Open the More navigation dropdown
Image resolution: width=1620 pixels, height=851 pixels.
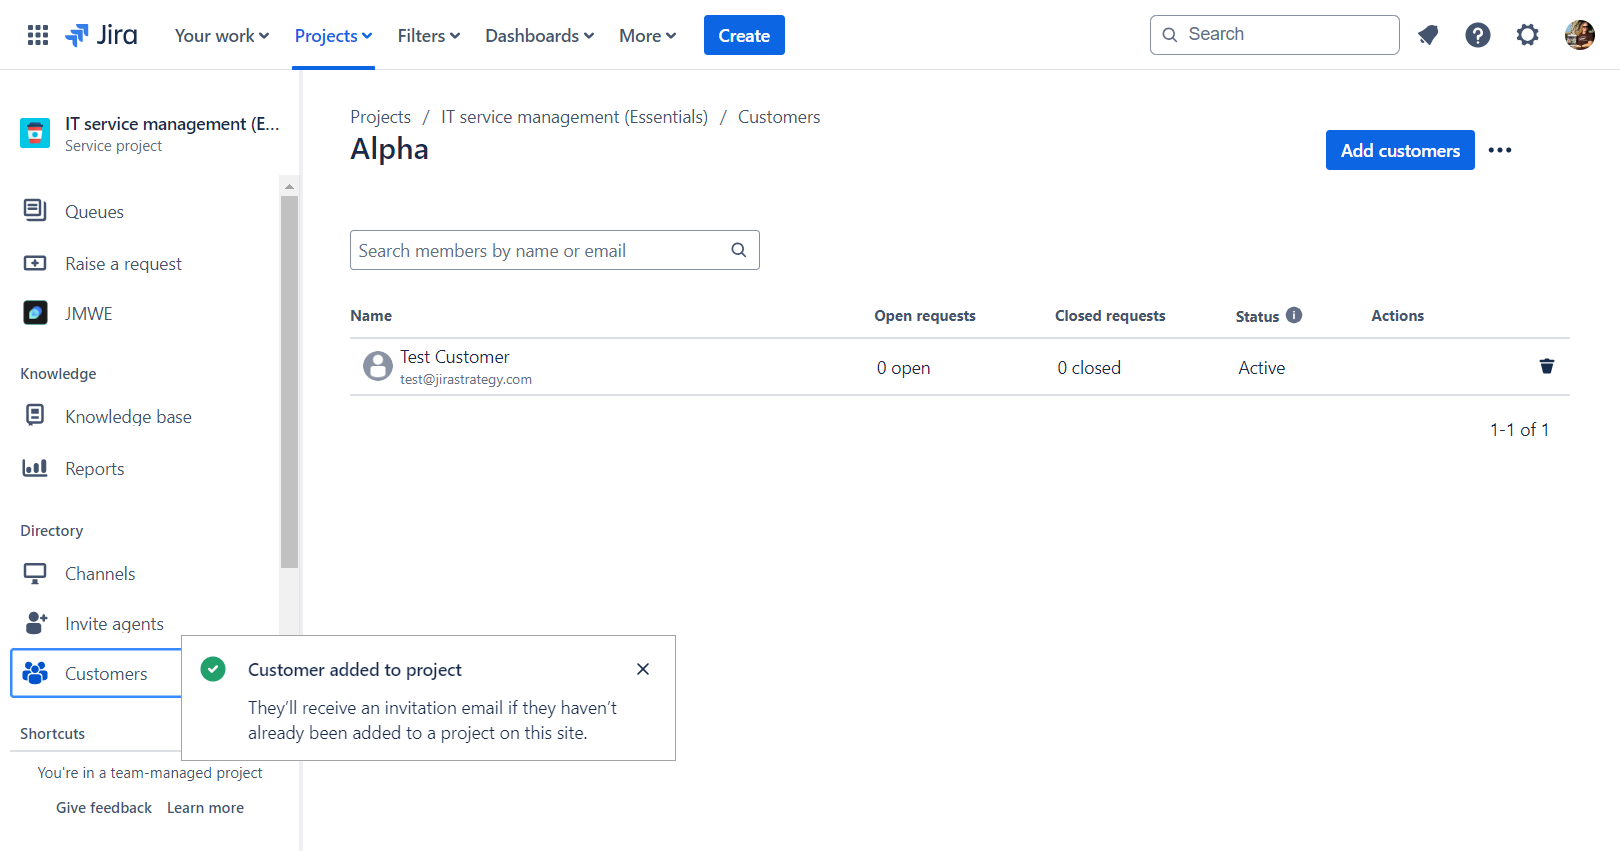[x=647, y=35]
